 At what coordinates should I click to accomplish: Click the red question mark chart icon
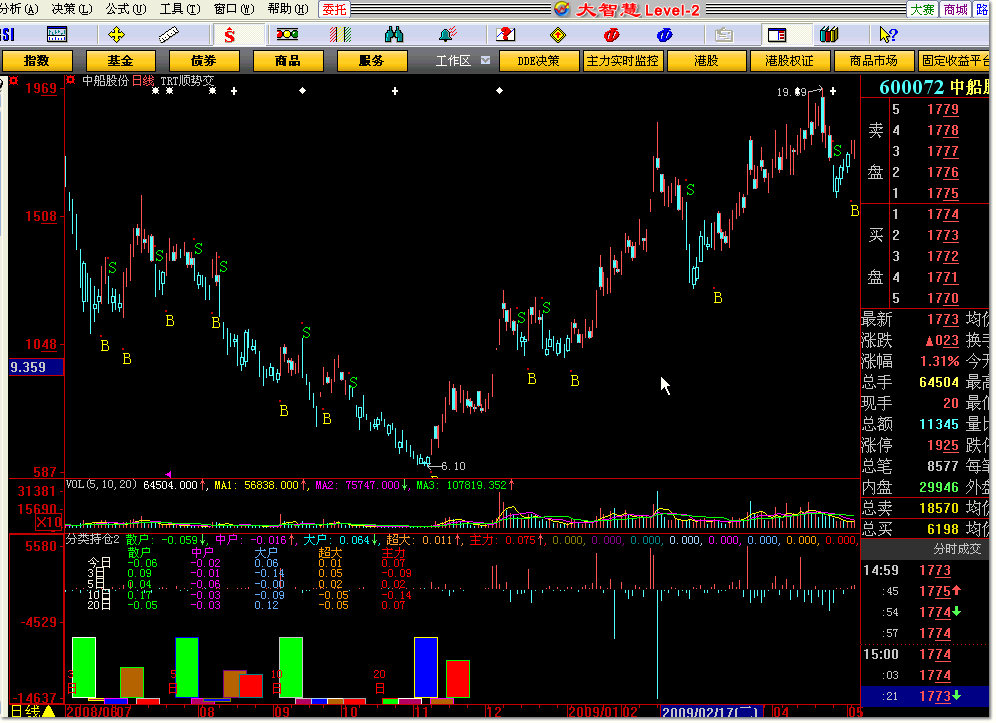(506, 34)
